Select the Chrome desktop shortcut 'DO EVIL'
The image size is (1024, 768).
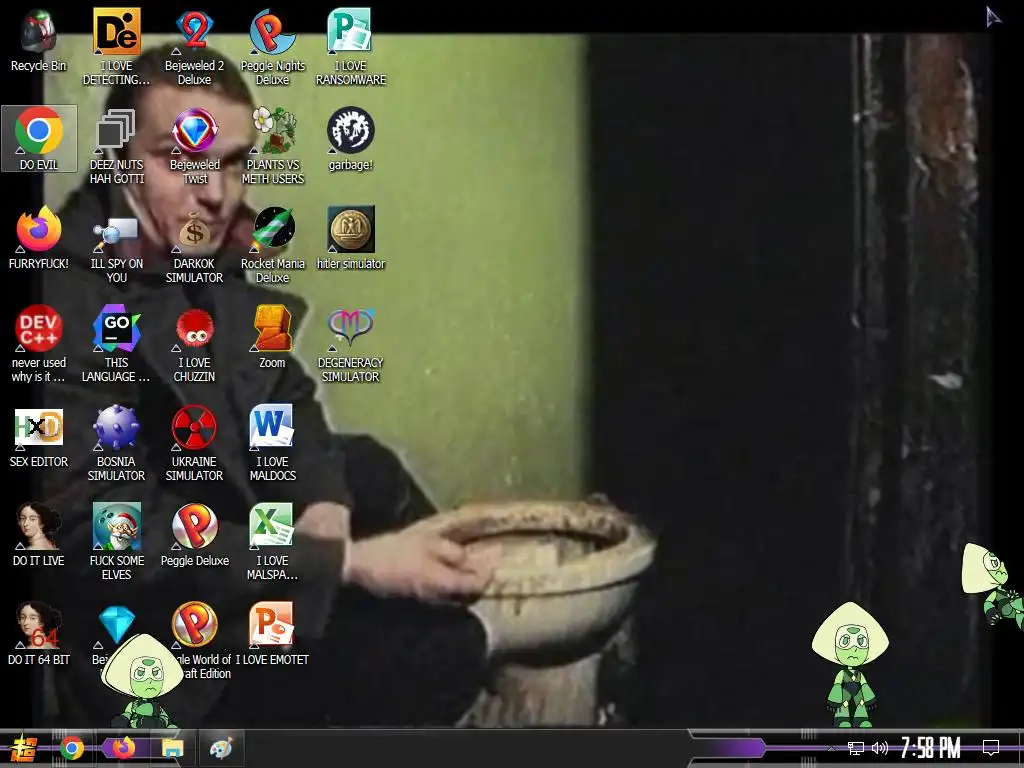coord(39,138)
